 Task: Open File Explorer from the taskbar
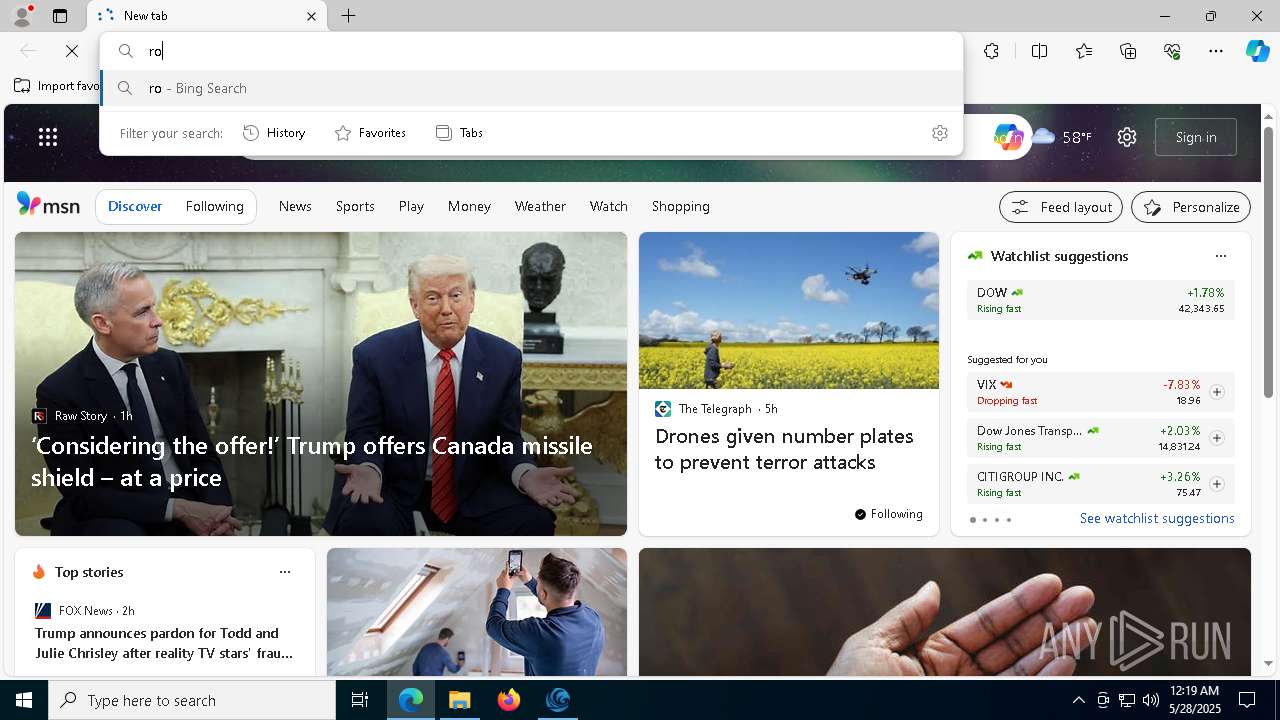[460, 700]
